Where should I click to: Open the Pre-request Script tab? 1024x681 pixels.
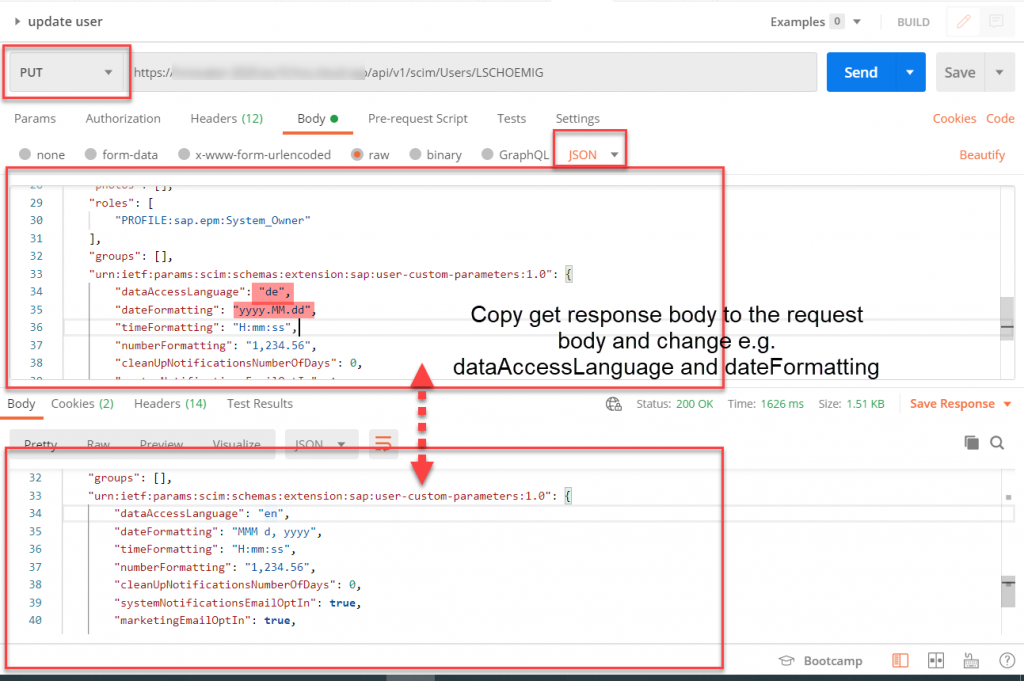coord(418,118)
